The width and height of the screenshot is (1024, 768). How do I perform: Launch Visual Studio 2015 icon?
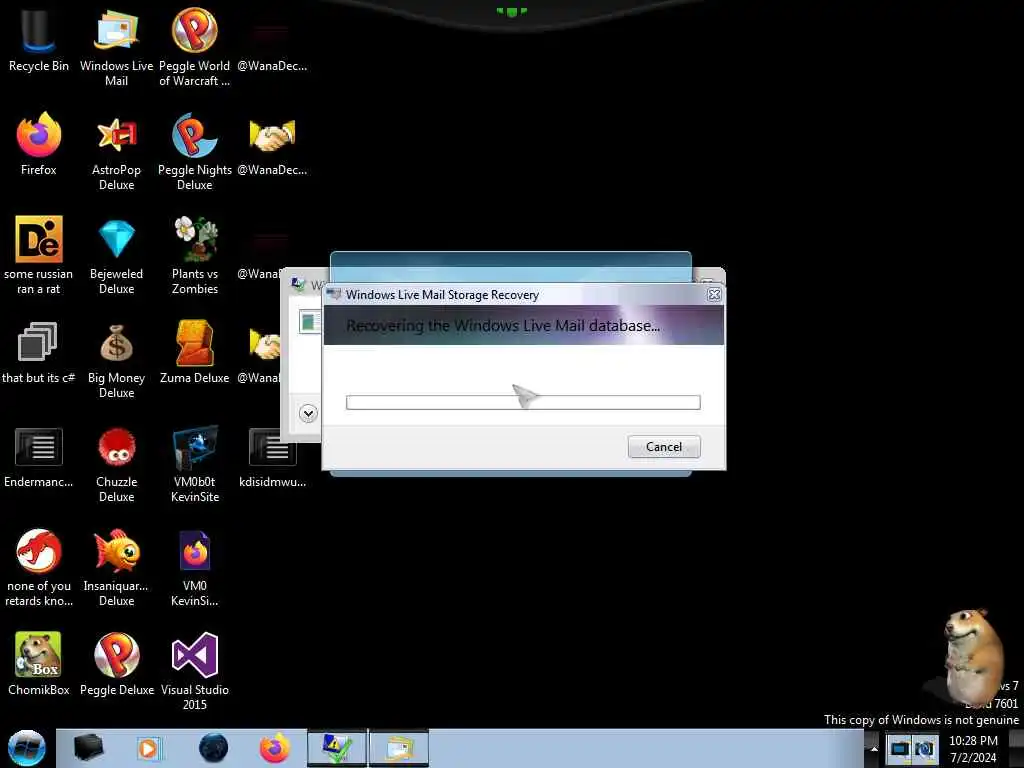195,671
